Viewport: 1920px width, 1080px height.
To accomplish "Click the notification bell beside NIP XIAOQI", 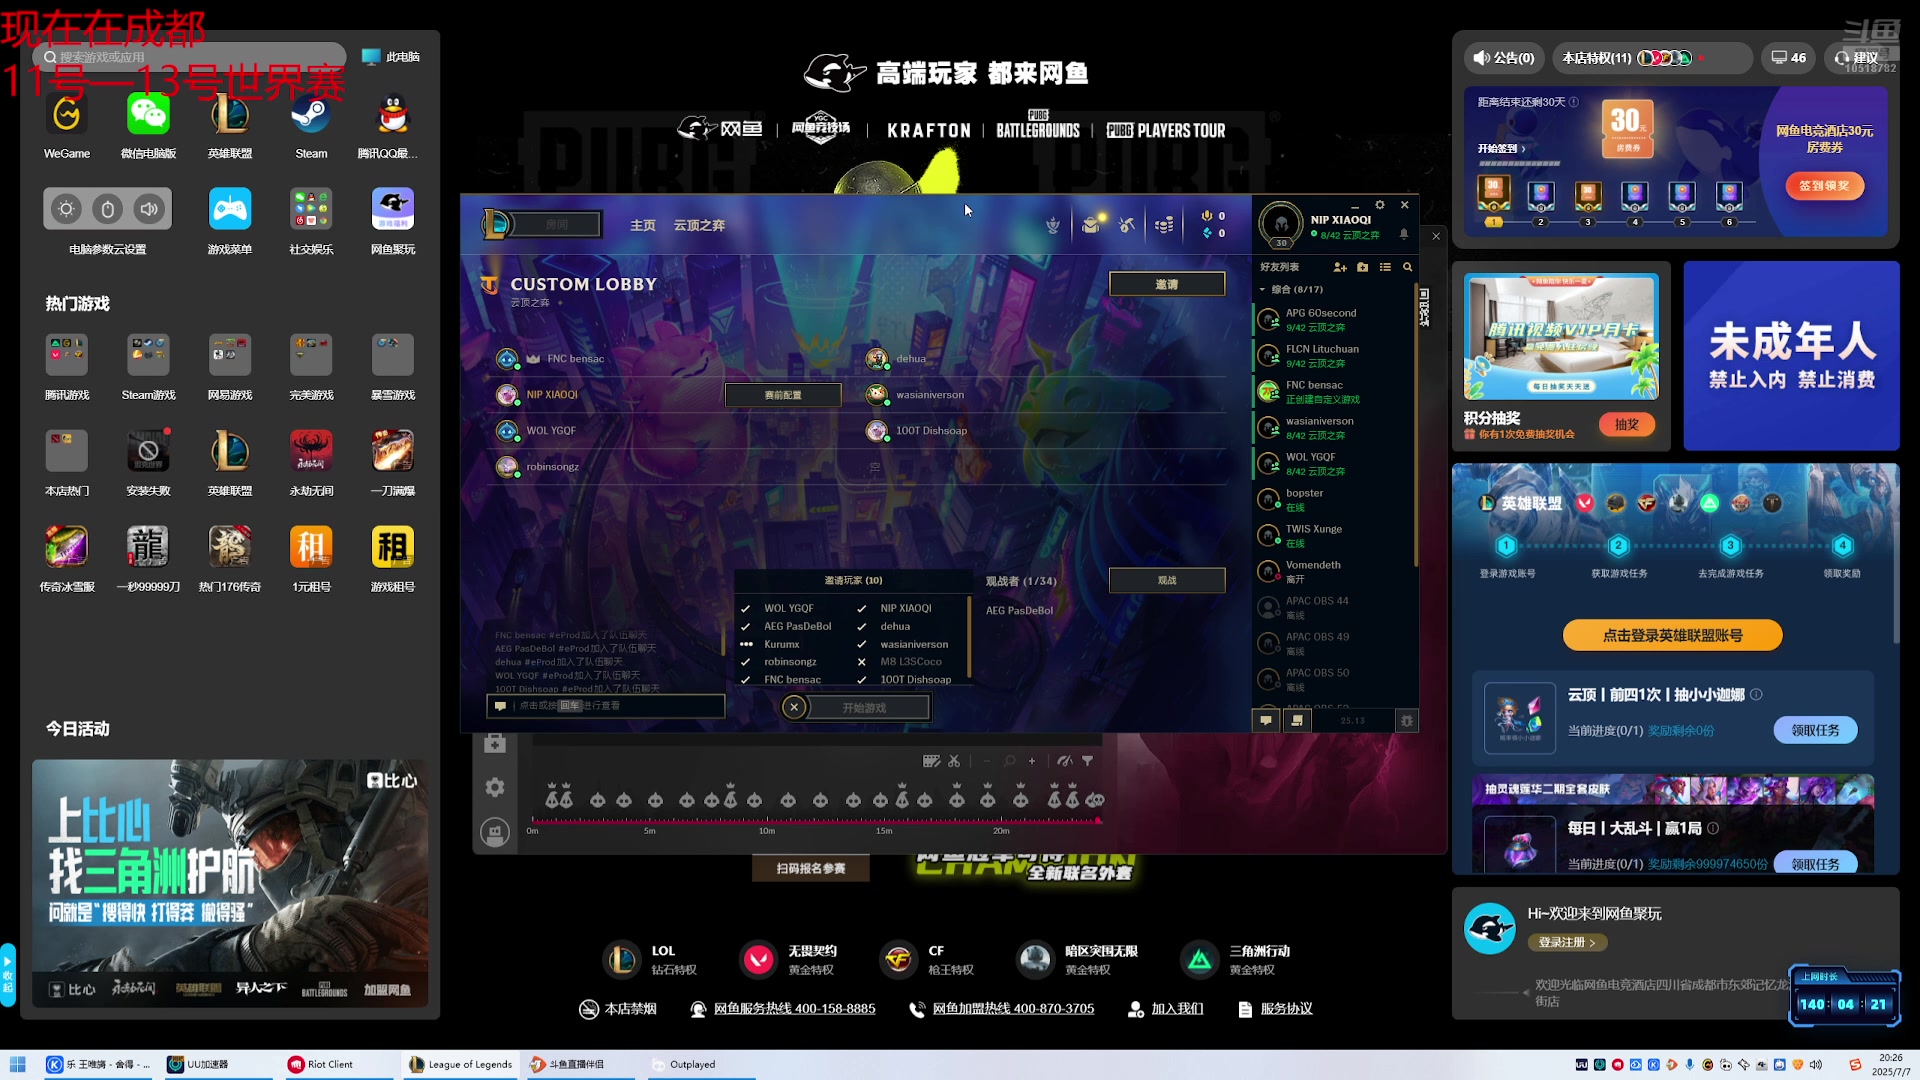I will click(x=1404, y=234).
